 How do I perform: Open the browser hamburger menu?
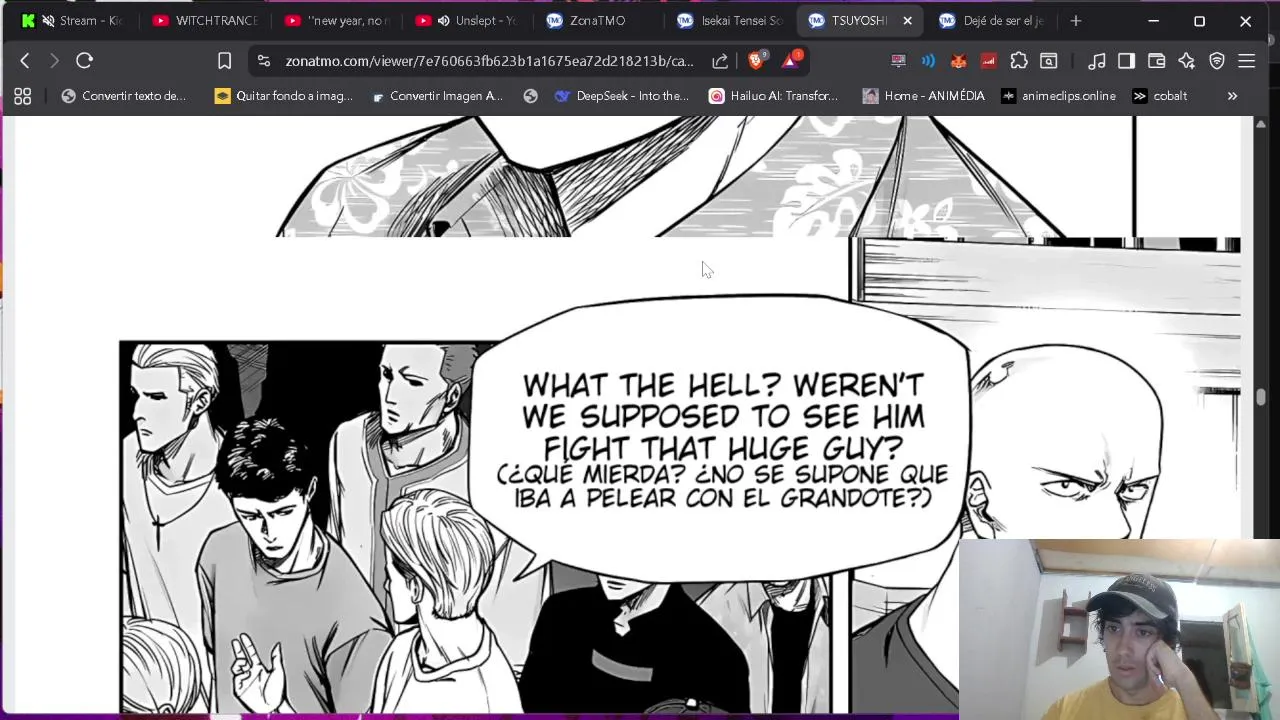pyautogui.click(x=1246, y=61)
